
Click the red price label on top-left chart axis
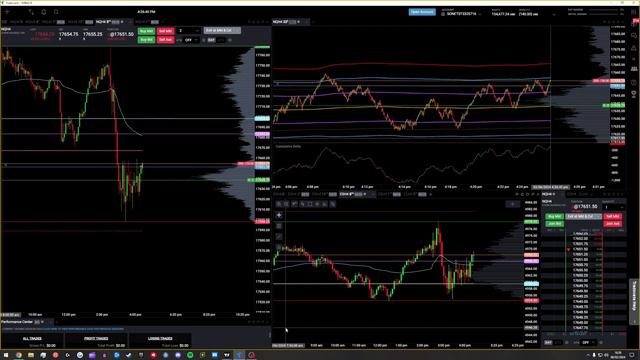point(262,221)
